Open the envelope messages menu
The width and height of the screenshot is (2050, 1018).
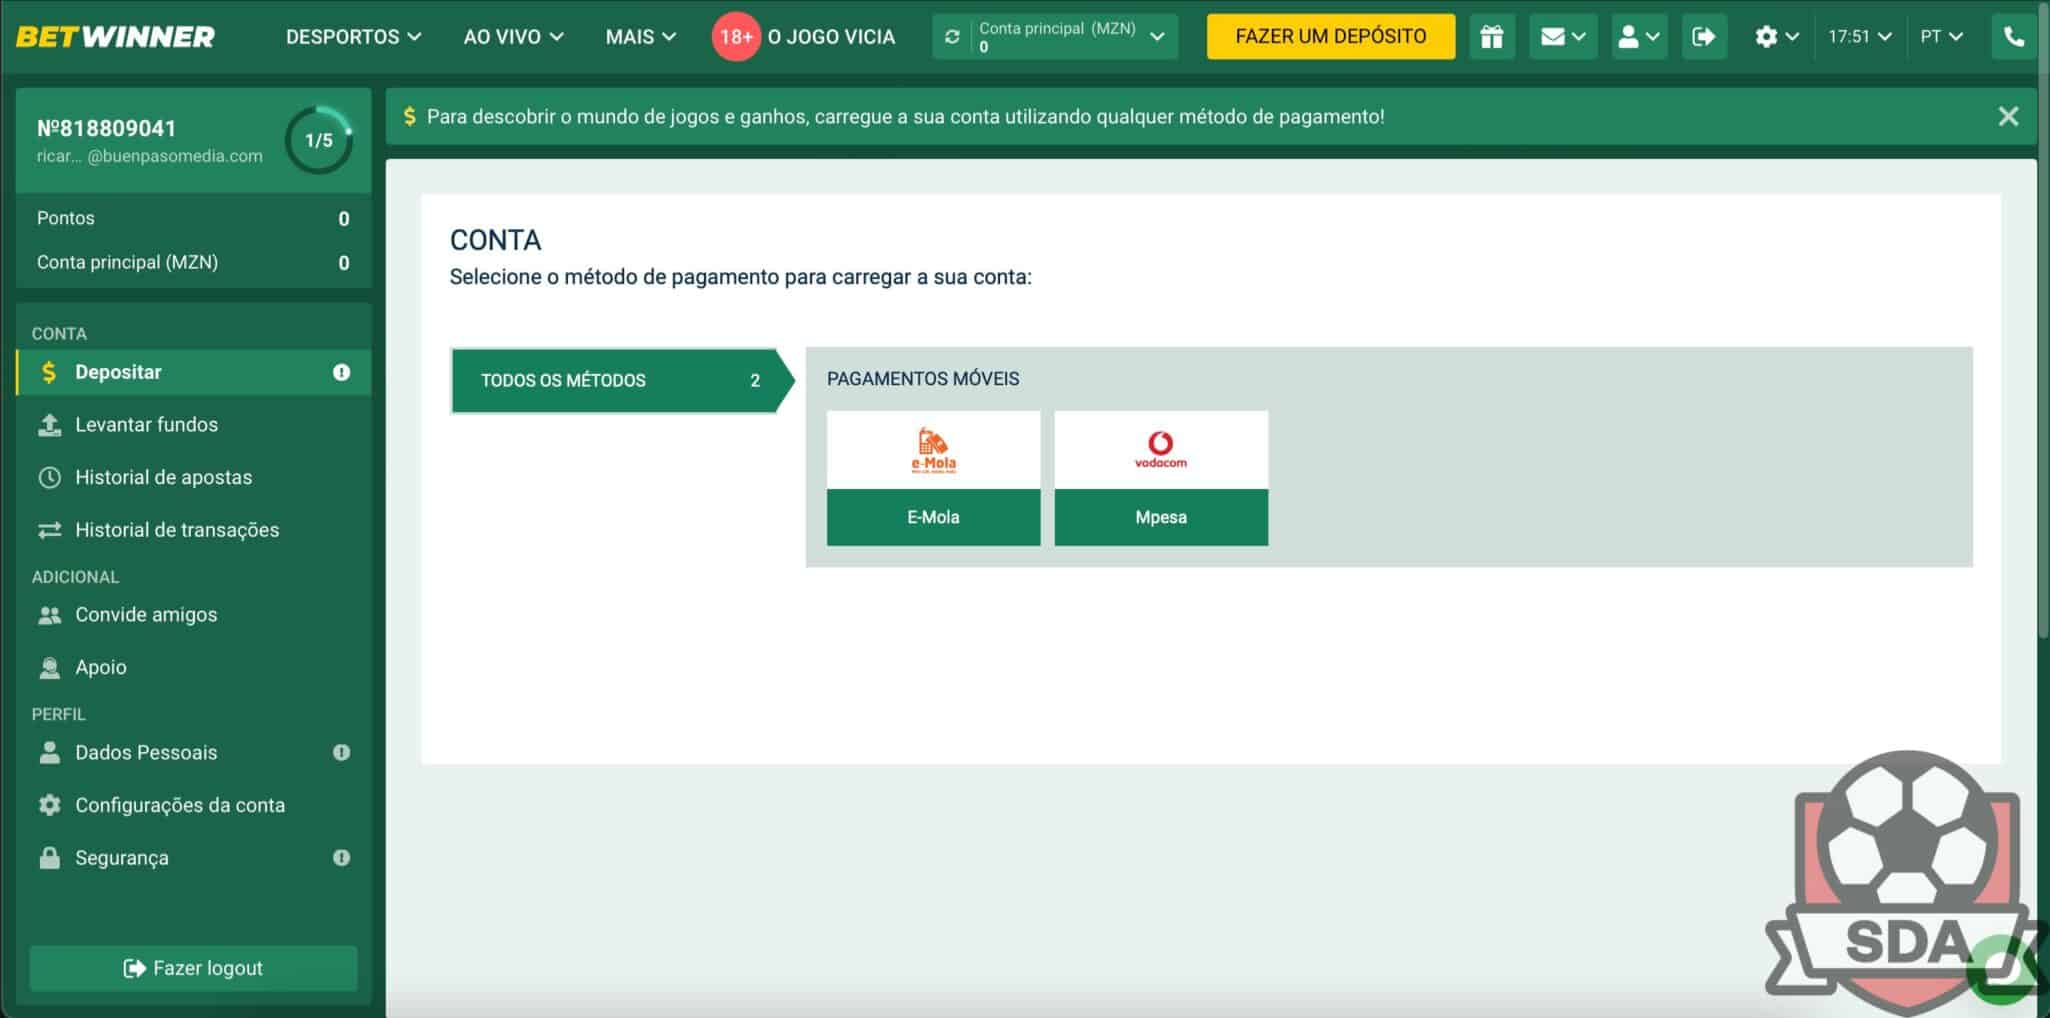pos(1562,37)
